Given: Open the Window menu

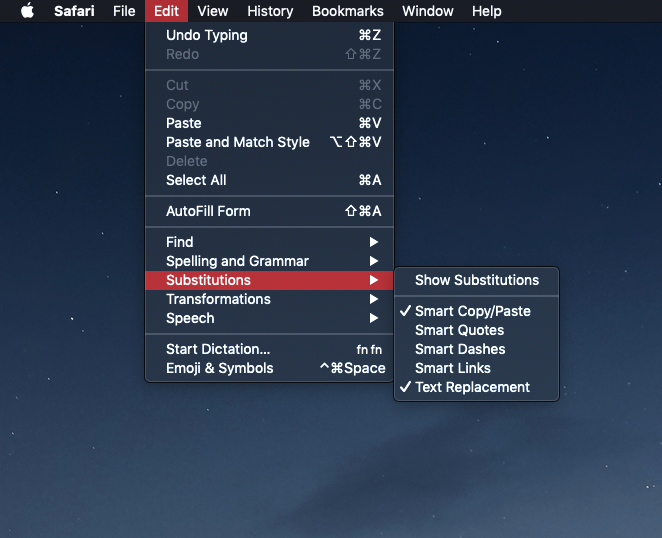Looking at the screenshot, I should [428, 11].
